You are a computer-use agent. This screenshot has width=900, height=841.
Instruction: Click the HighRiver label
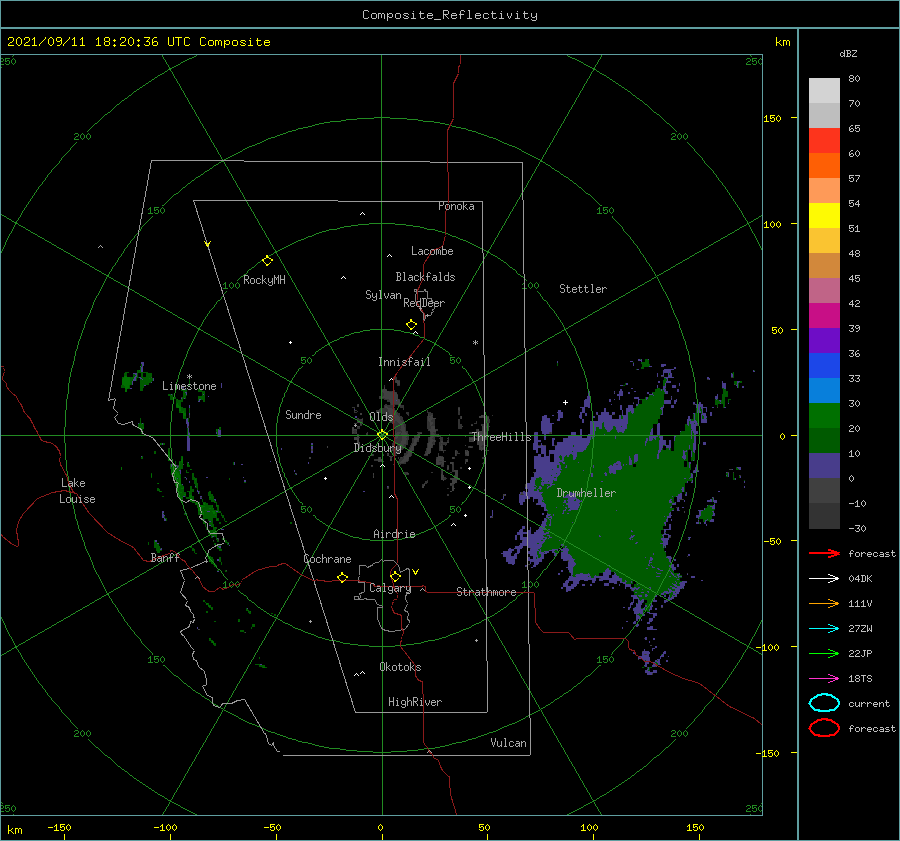tap(415, 702)
